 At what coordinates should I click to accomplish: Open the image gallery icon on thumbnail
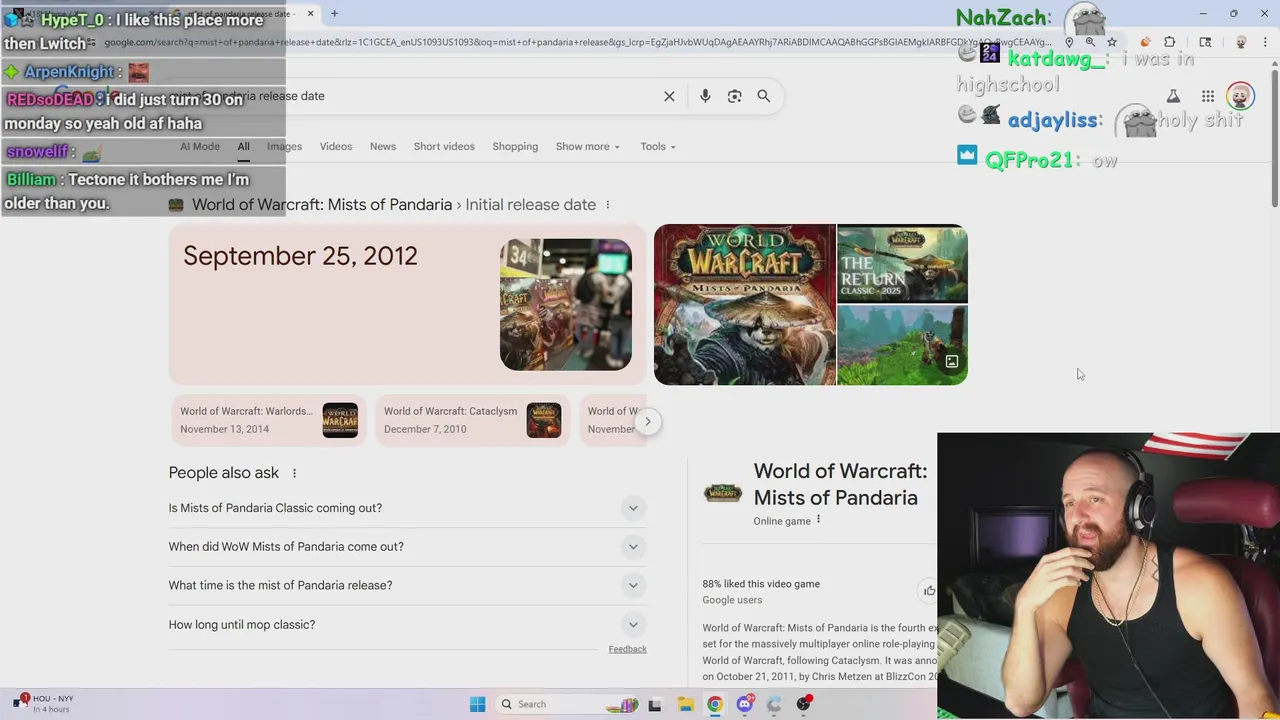click(952, 362)
